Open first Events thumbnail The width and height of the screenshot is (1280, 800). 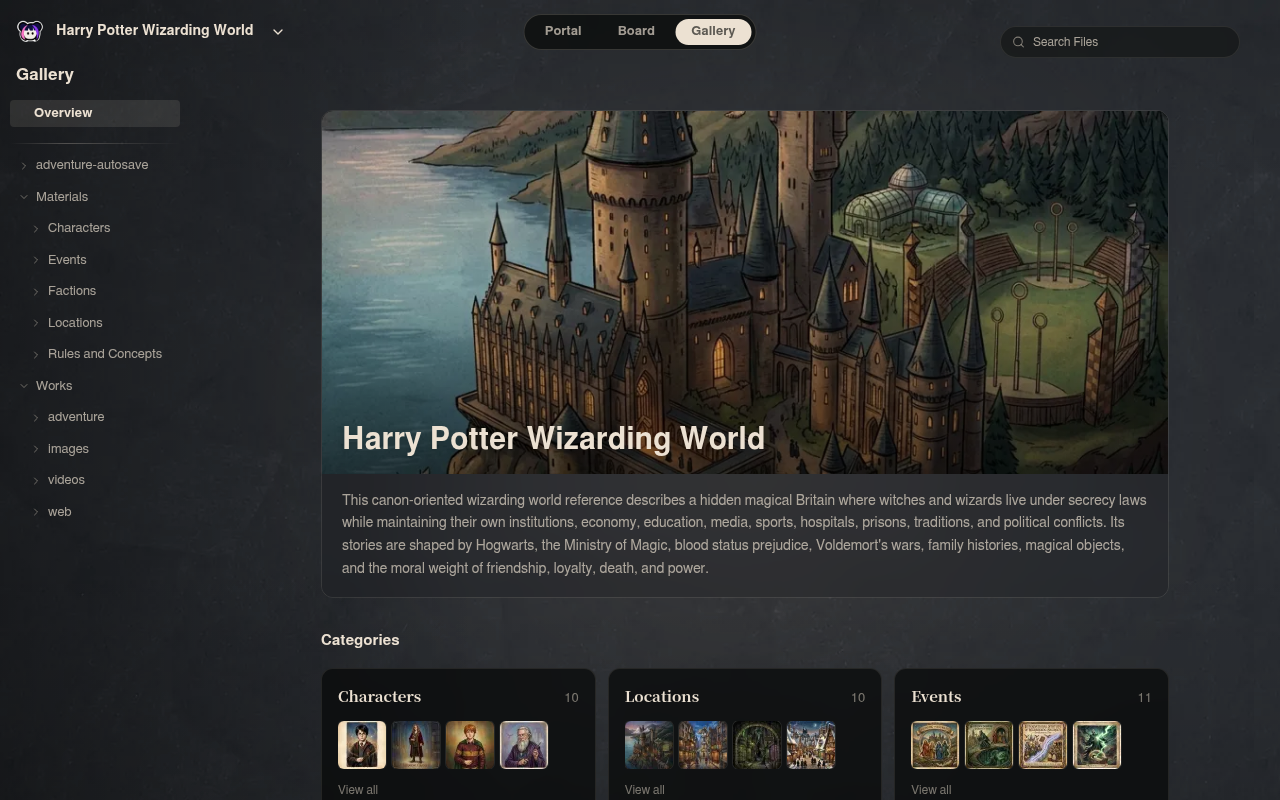(x=935, y=745)
